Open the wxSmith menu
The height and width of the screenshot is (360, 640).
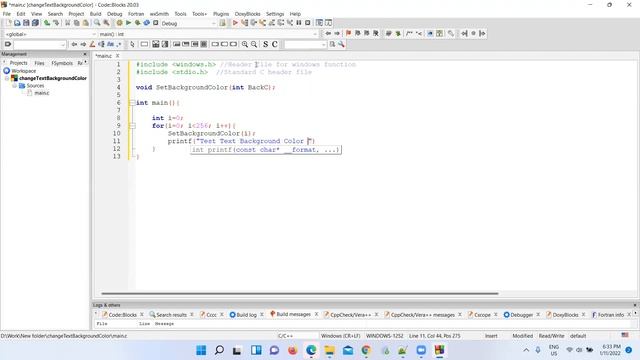(159, 14)
